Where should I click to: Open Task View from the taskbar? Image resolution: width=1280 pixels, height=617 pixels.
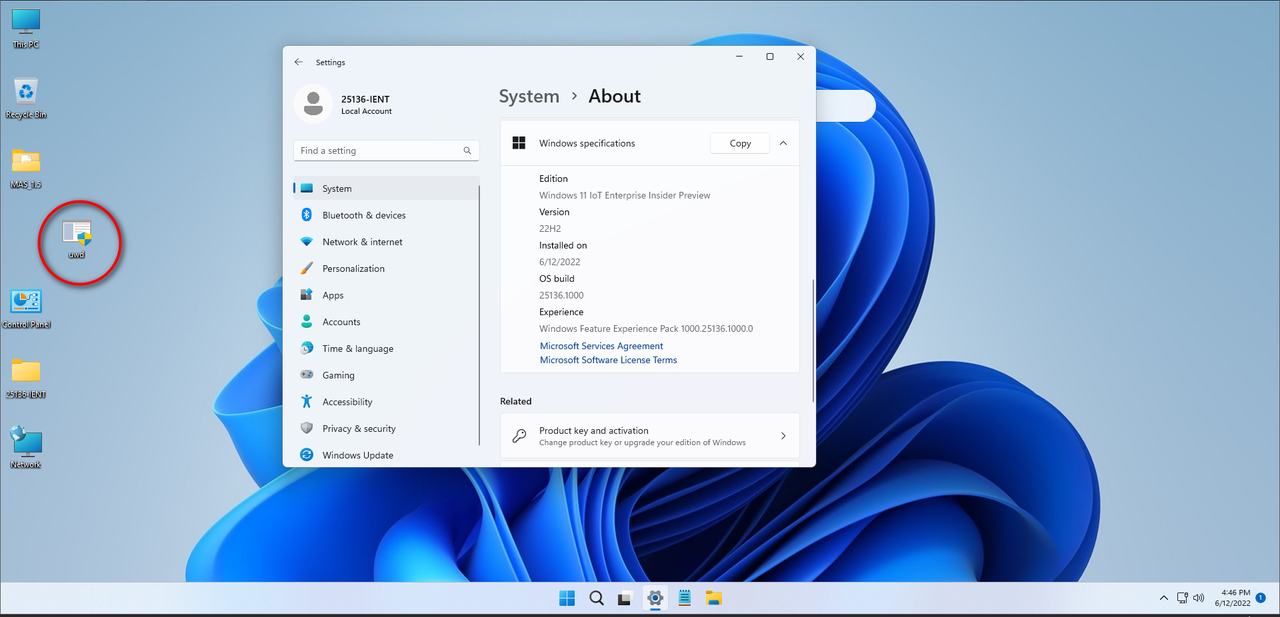(x=625, y=598)
